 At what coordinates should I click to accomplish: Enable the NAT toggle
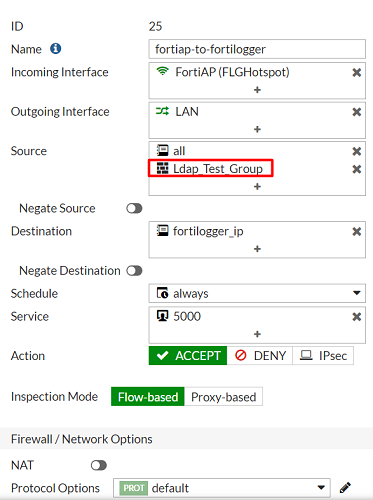99,465
